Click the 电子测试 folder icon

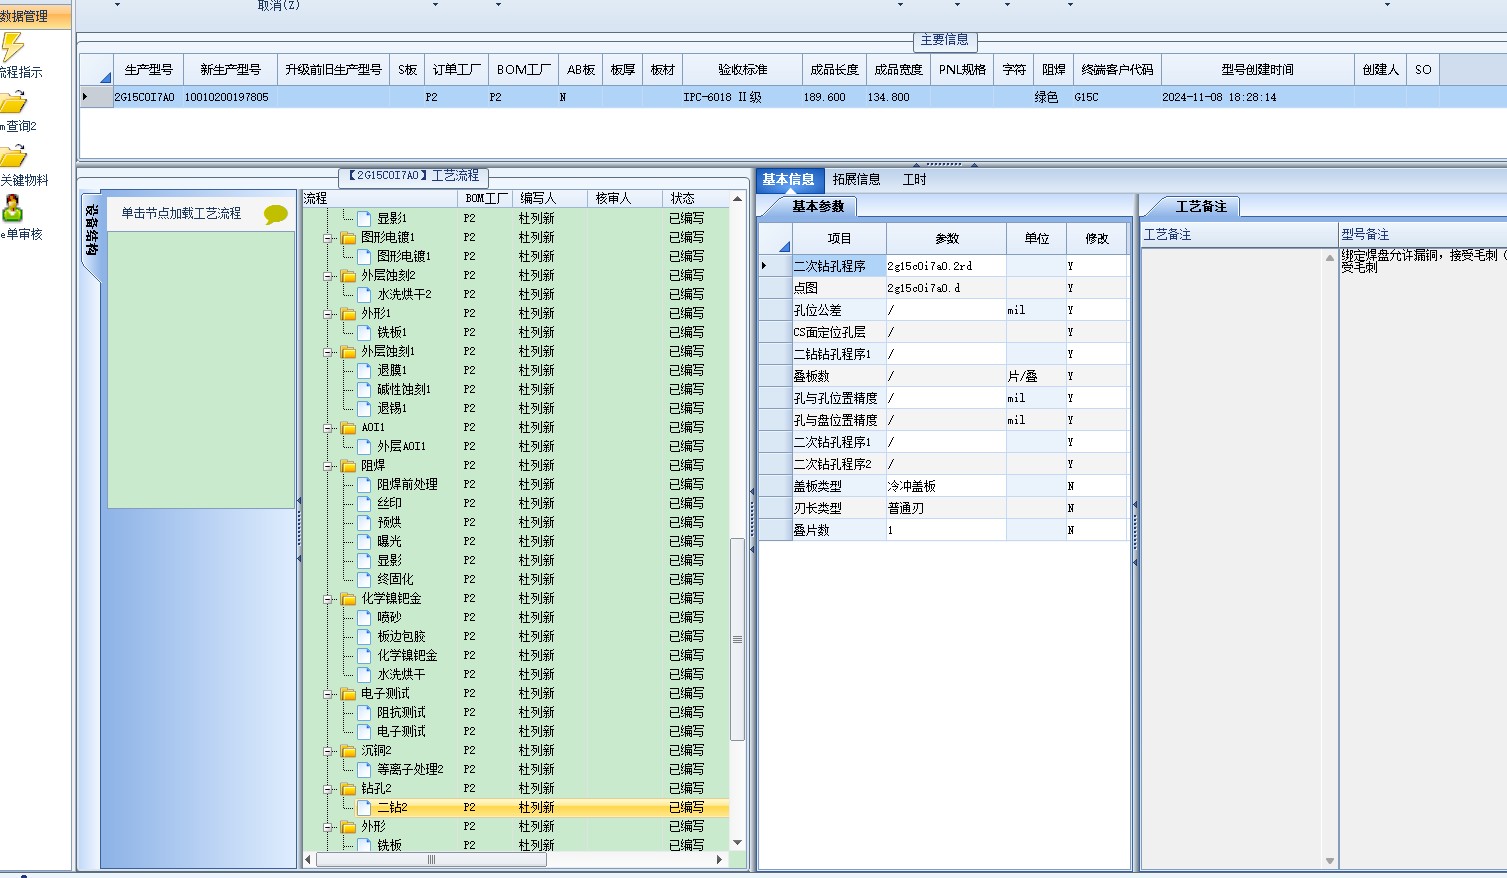pyautogui.click(x=349, y=694)
